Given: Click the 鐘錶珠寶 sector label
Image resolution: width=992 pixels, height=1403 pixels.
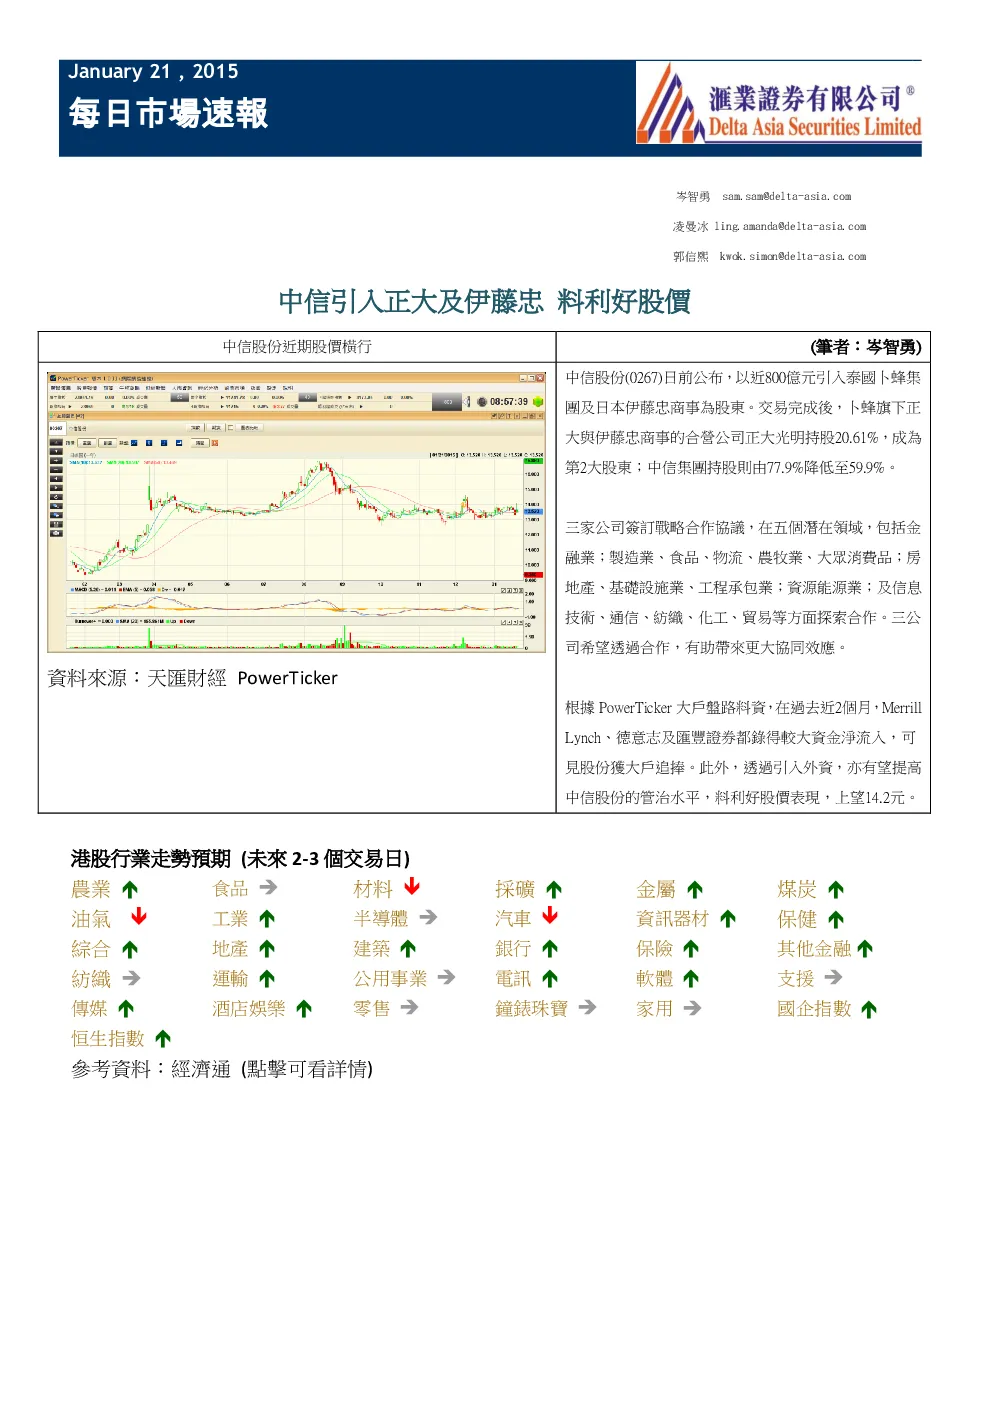Looking at the screenshot, I should (x=532, y=1009).
